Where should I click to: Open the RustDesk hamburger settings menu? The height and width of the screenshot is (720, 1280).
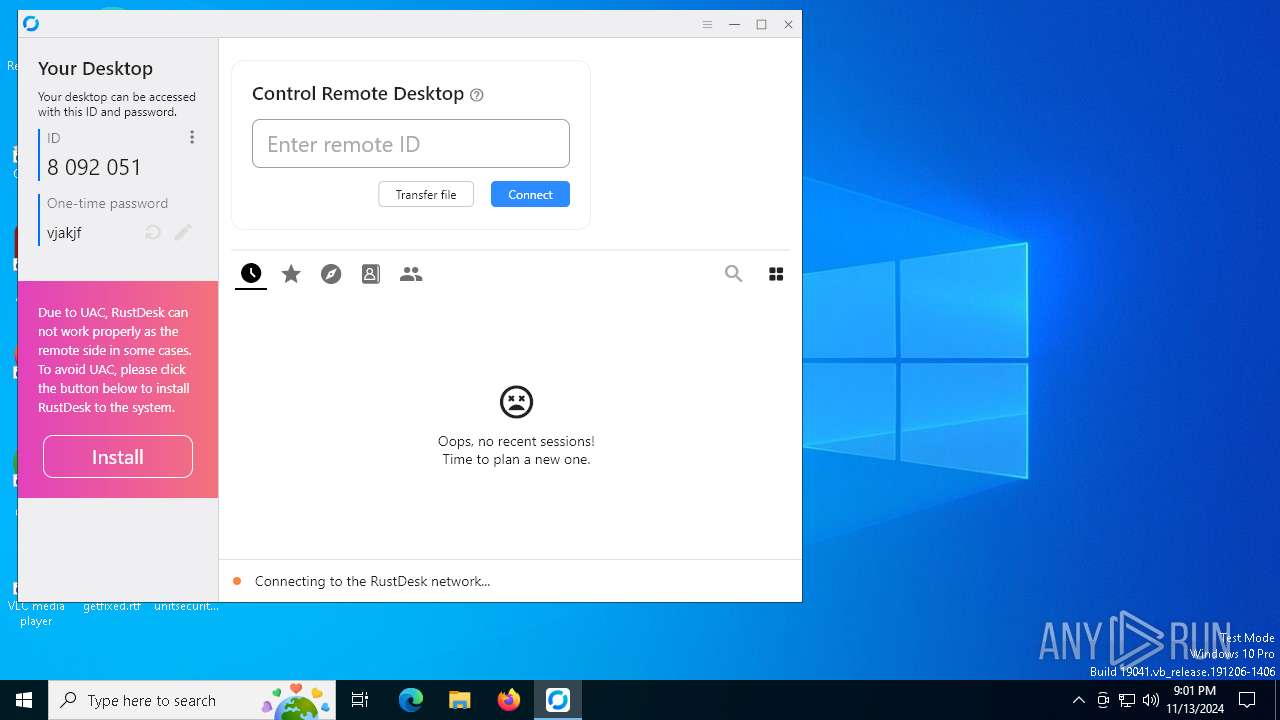pos(707,24)
